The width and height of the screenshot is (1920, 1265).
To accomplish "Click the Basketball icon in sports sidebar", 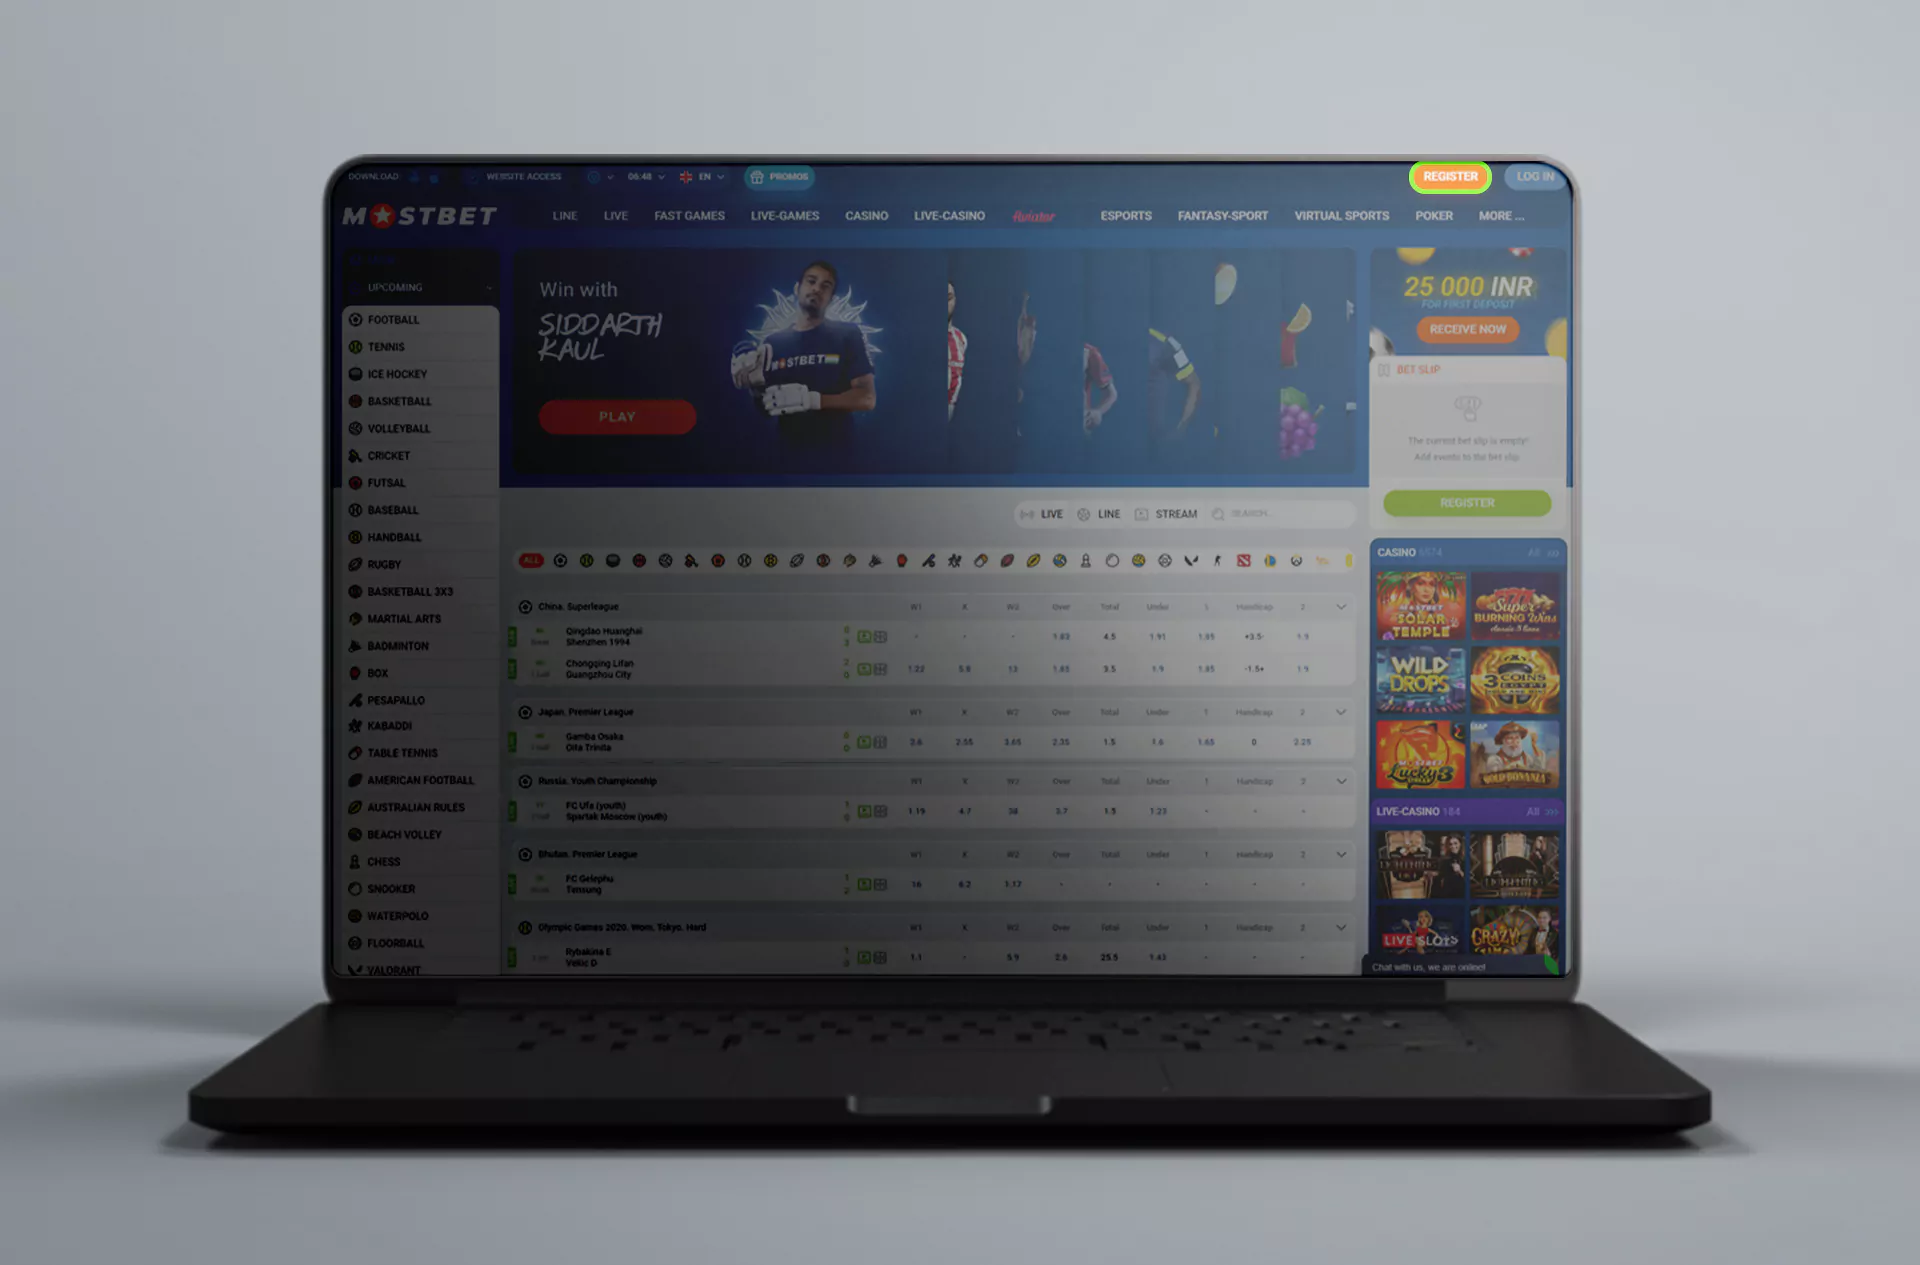I will [356, 401].
